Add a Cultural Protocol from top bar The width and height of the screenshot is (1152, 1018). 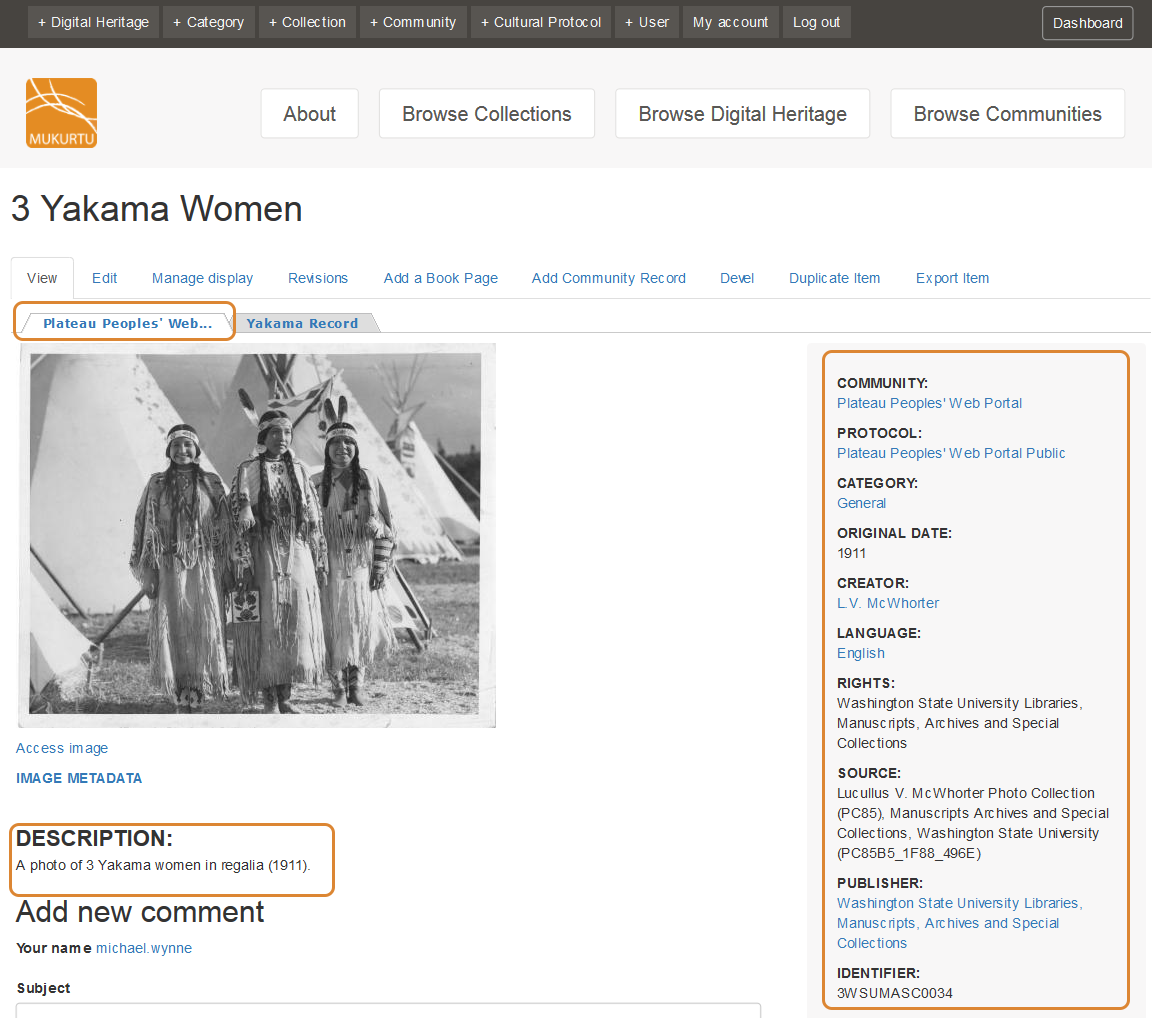coord(541,22)
